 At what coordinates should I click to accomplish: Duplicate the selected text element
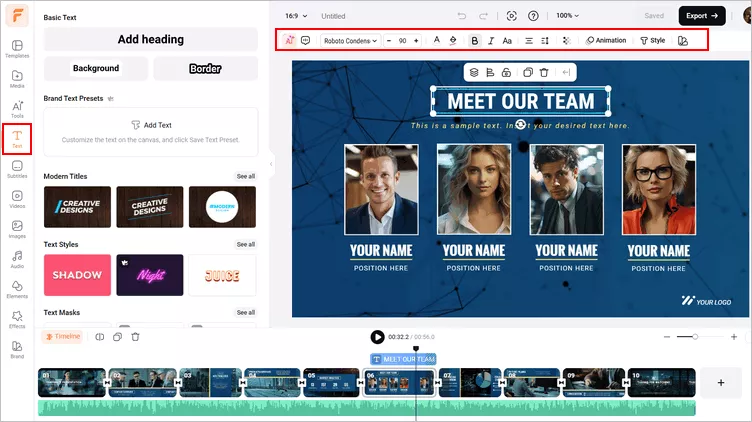[x=528, y=72]
